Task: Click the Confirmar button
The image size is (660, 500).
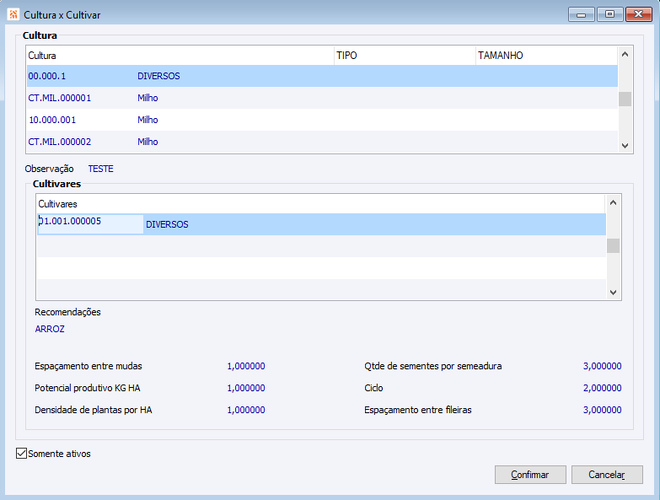Action: click(x=530, y=474)
